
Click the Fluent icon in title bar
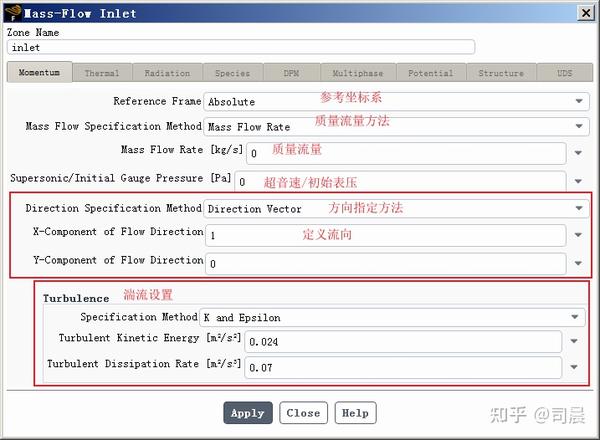pyautogui.click(x=12, y=13)
